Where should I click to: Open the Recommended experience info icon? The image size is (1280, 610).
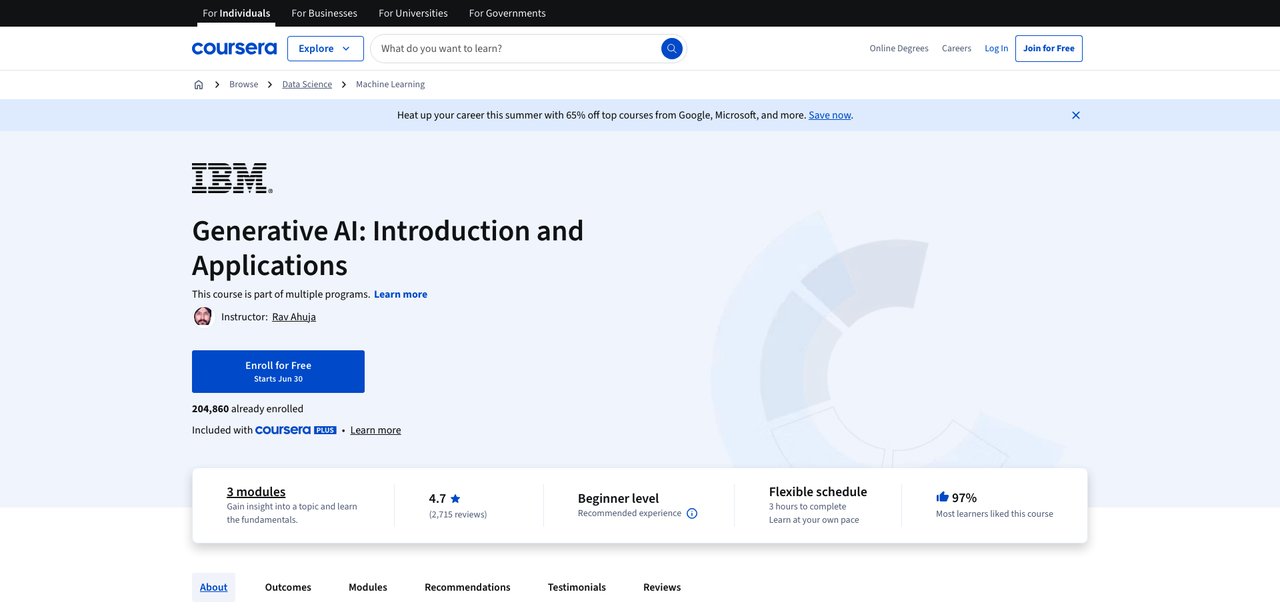click(692, 514)
